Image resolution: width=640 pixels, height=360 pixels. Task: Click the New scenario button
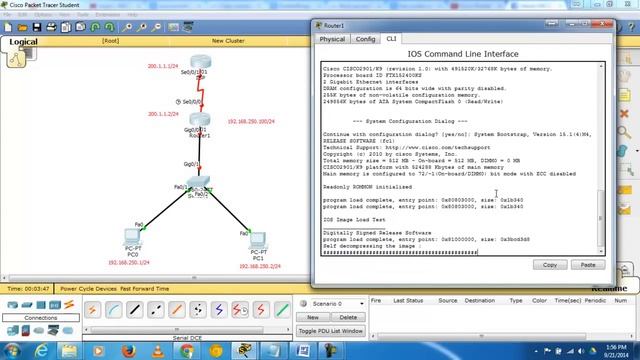(313, 317)
